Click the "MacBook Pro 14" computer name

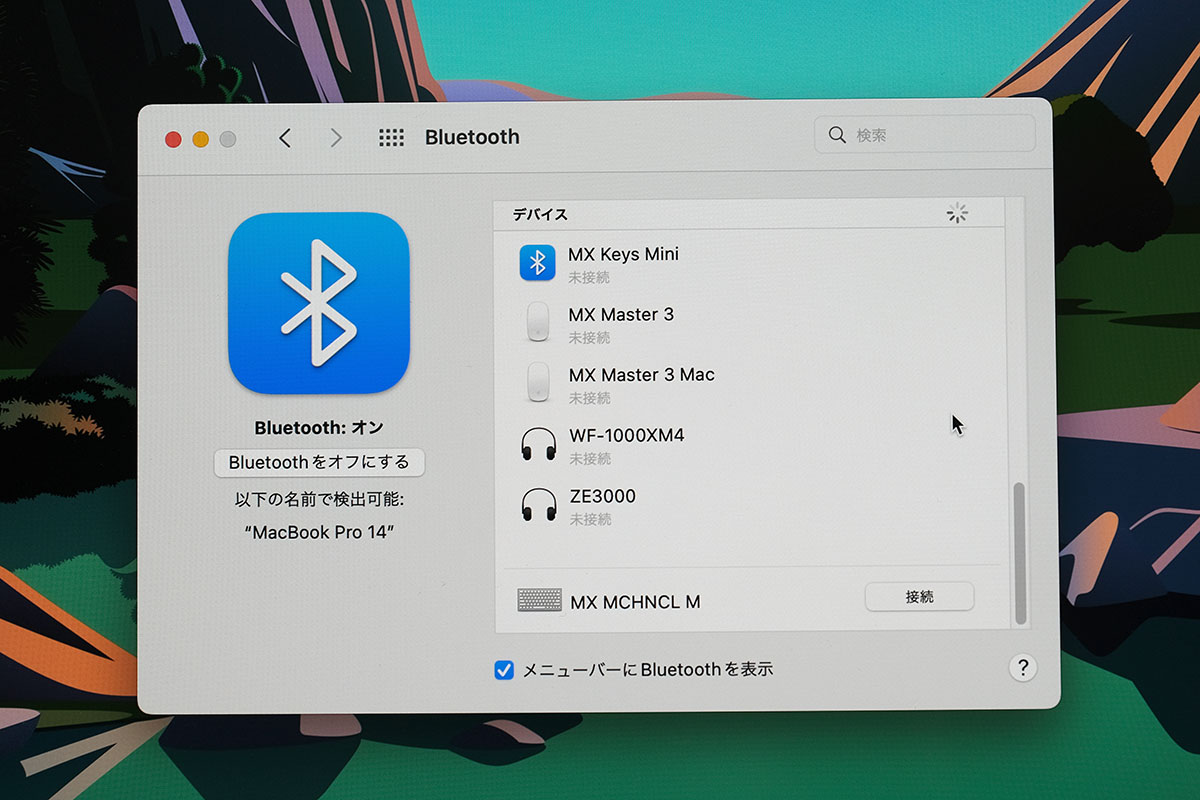click(x=319, y=532)
